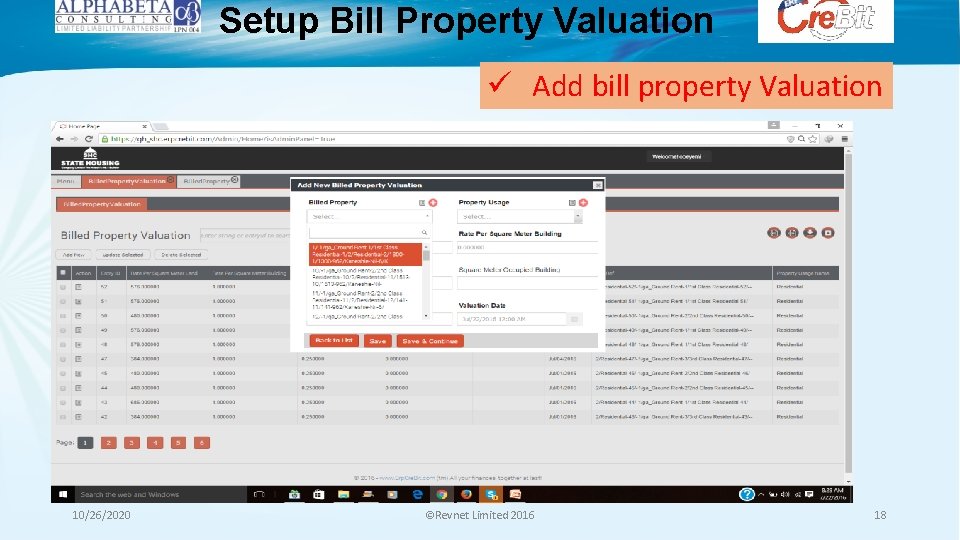Click the Update Selected button
This screenshot has height=540, width=960.
(x=122, y=255)
